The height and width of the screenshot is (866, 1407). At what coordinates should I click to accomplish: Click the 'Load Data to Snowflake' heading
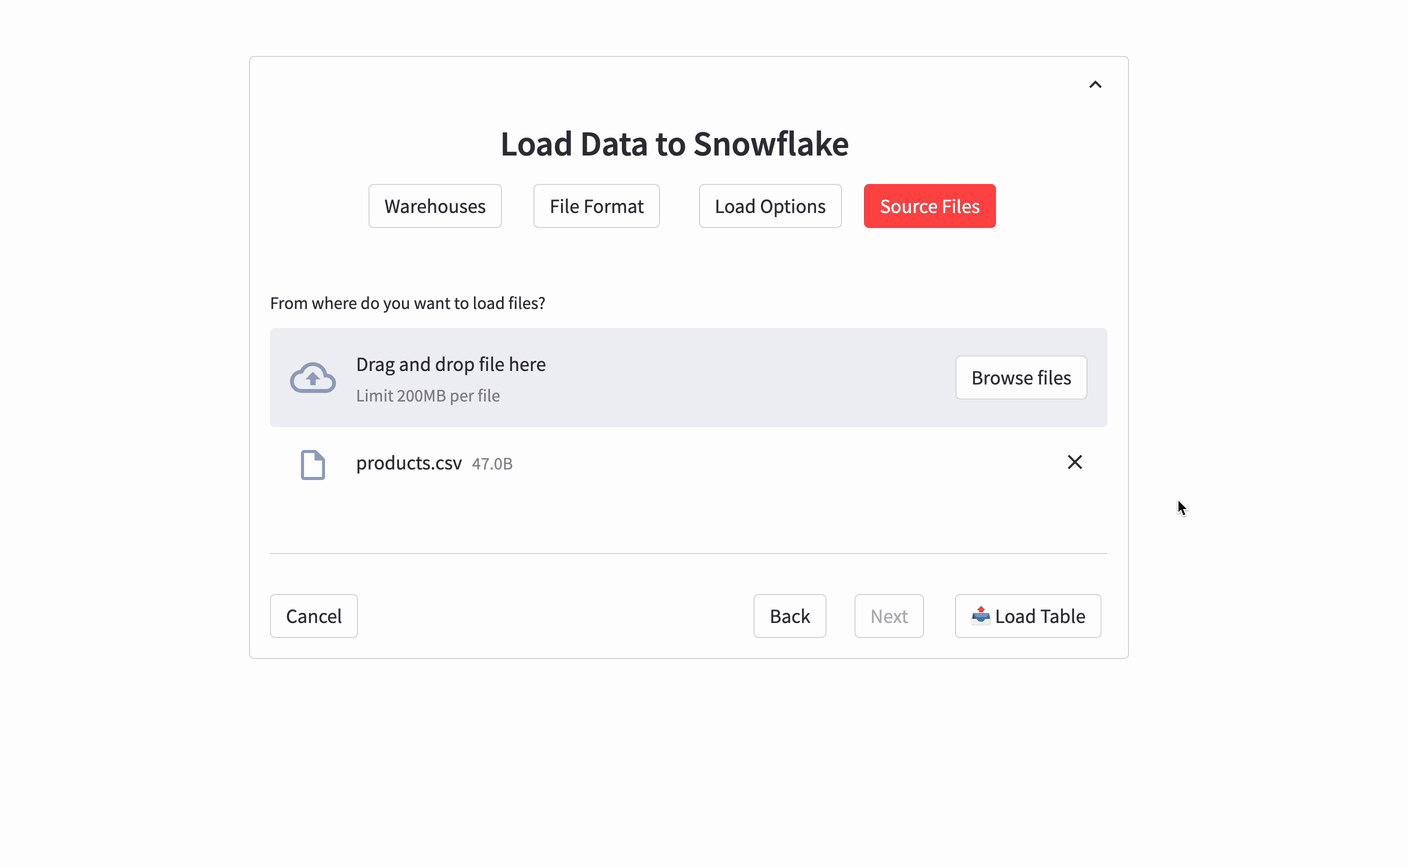[x=674, y=144]
